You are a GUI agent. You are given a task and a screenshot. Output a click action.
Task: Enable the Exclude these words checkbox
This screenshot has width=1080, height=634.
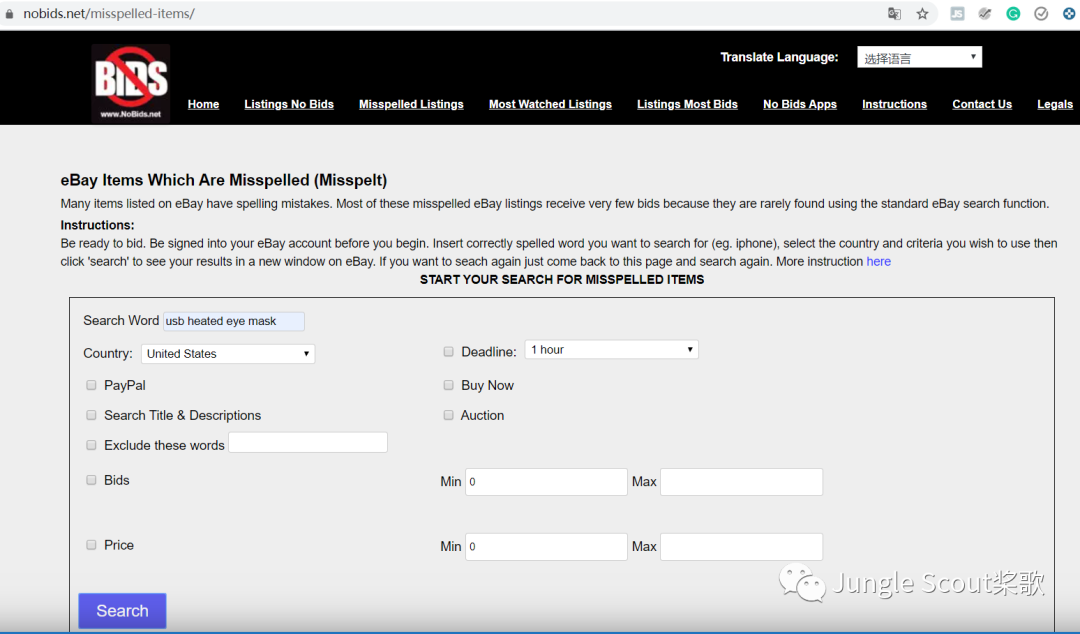(x=91, y=445)
